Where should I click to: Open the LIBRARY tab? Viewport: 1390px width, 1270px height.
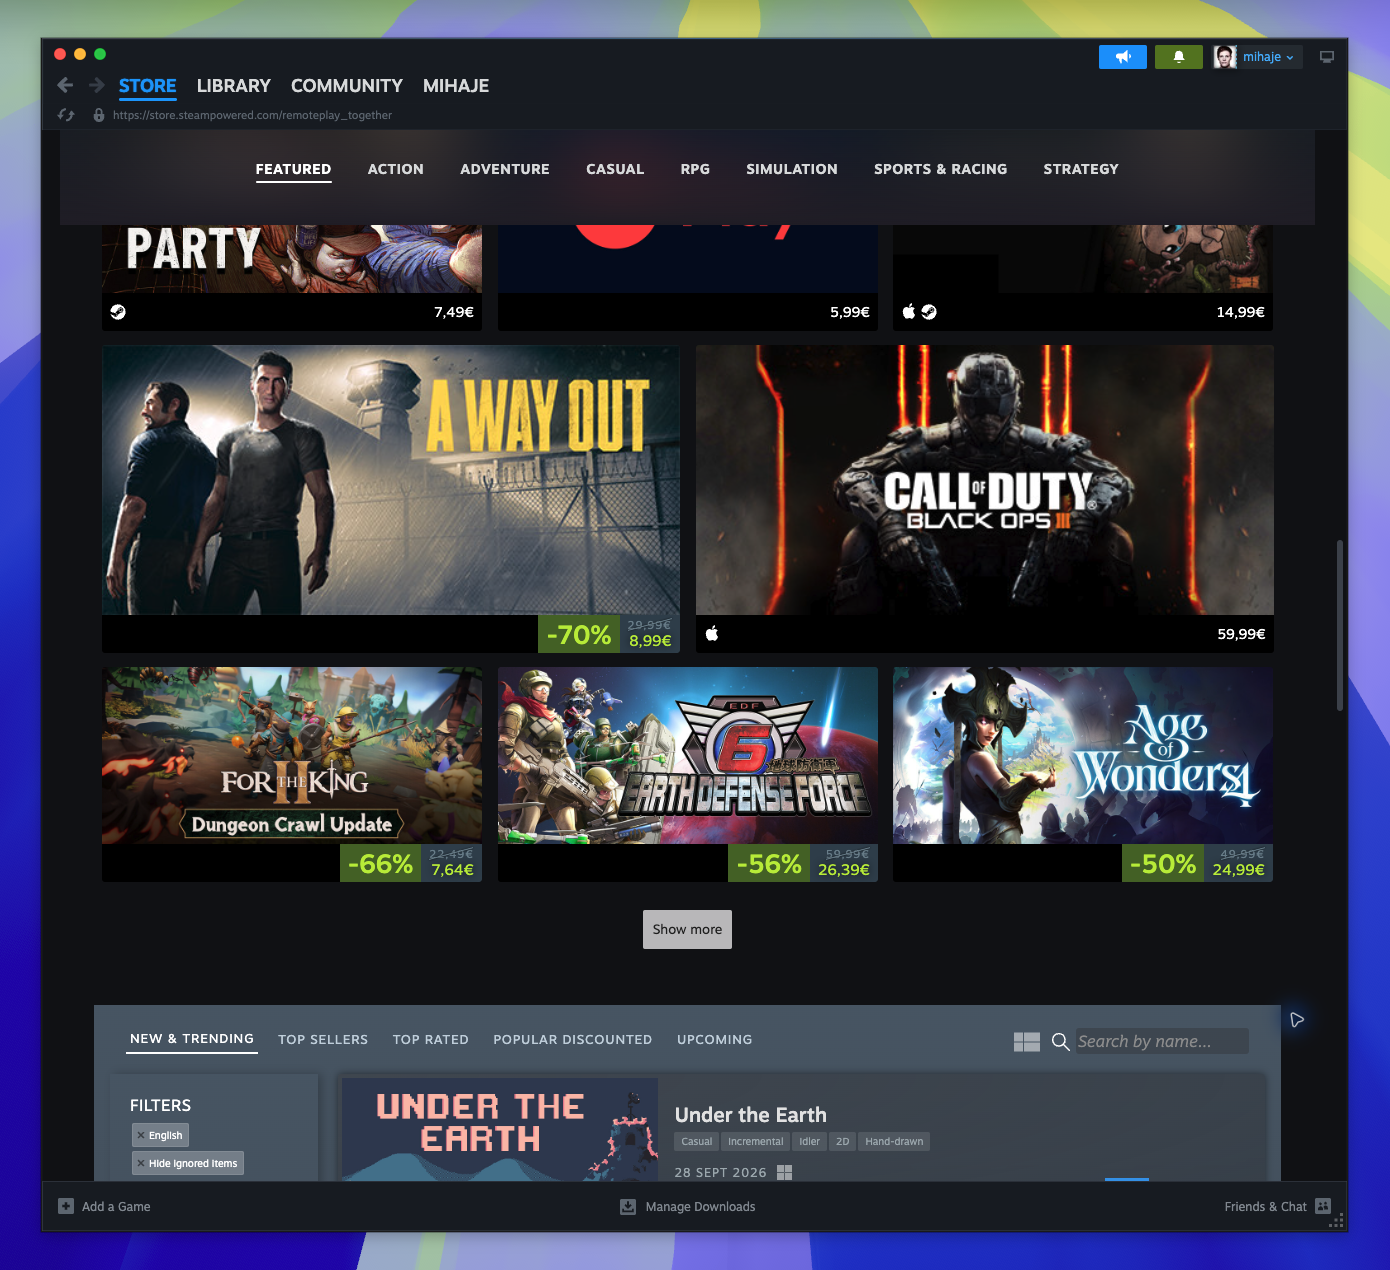coord(234,86)
